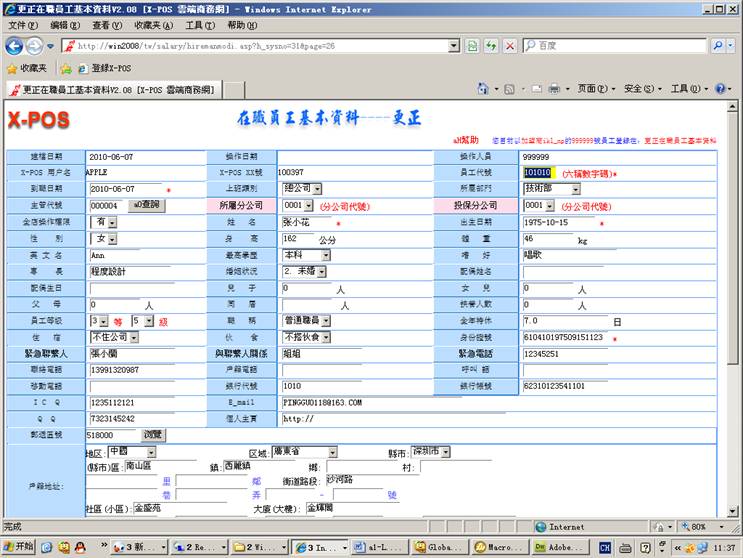
Task: Click the aH幫助 help link
Action: coord(466,140)
